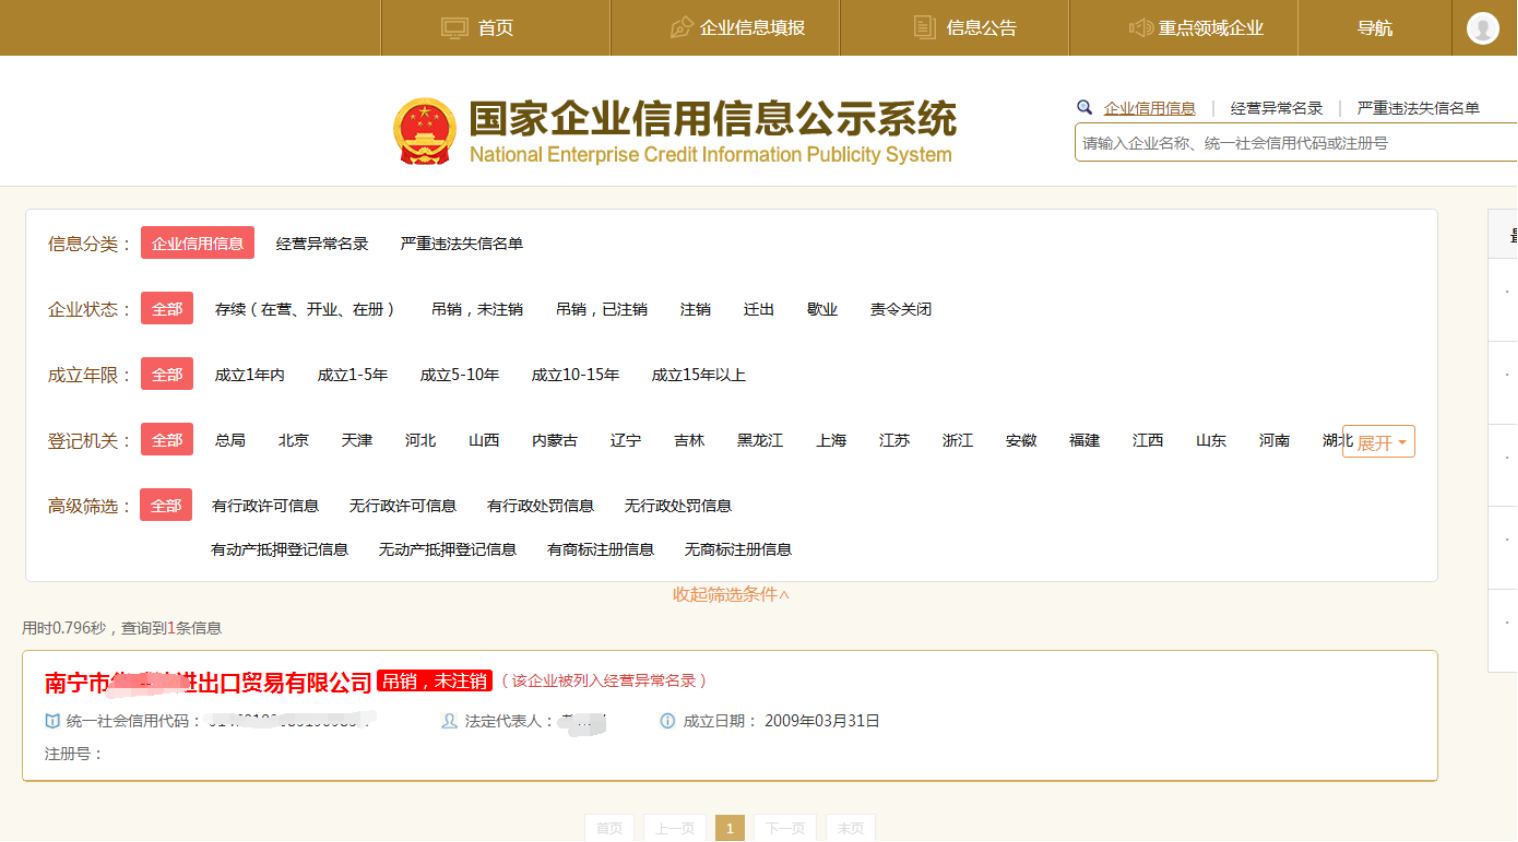Screen dimensions: 1518x842
Task: Go to pagination page 1
Action: 730,828
